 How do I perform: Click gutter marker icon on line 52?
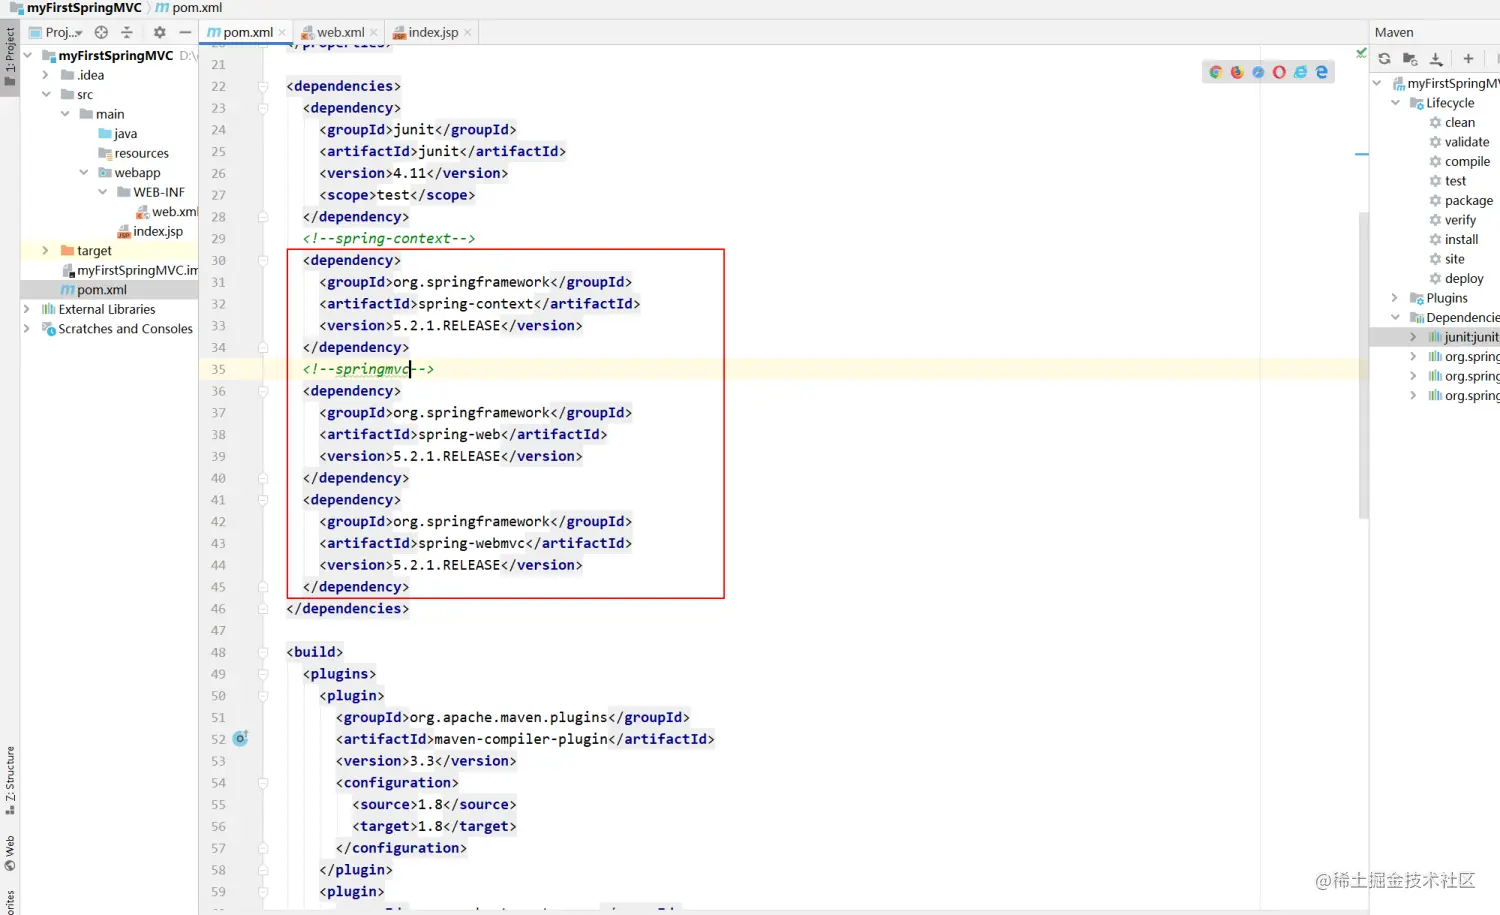[240, 738]
